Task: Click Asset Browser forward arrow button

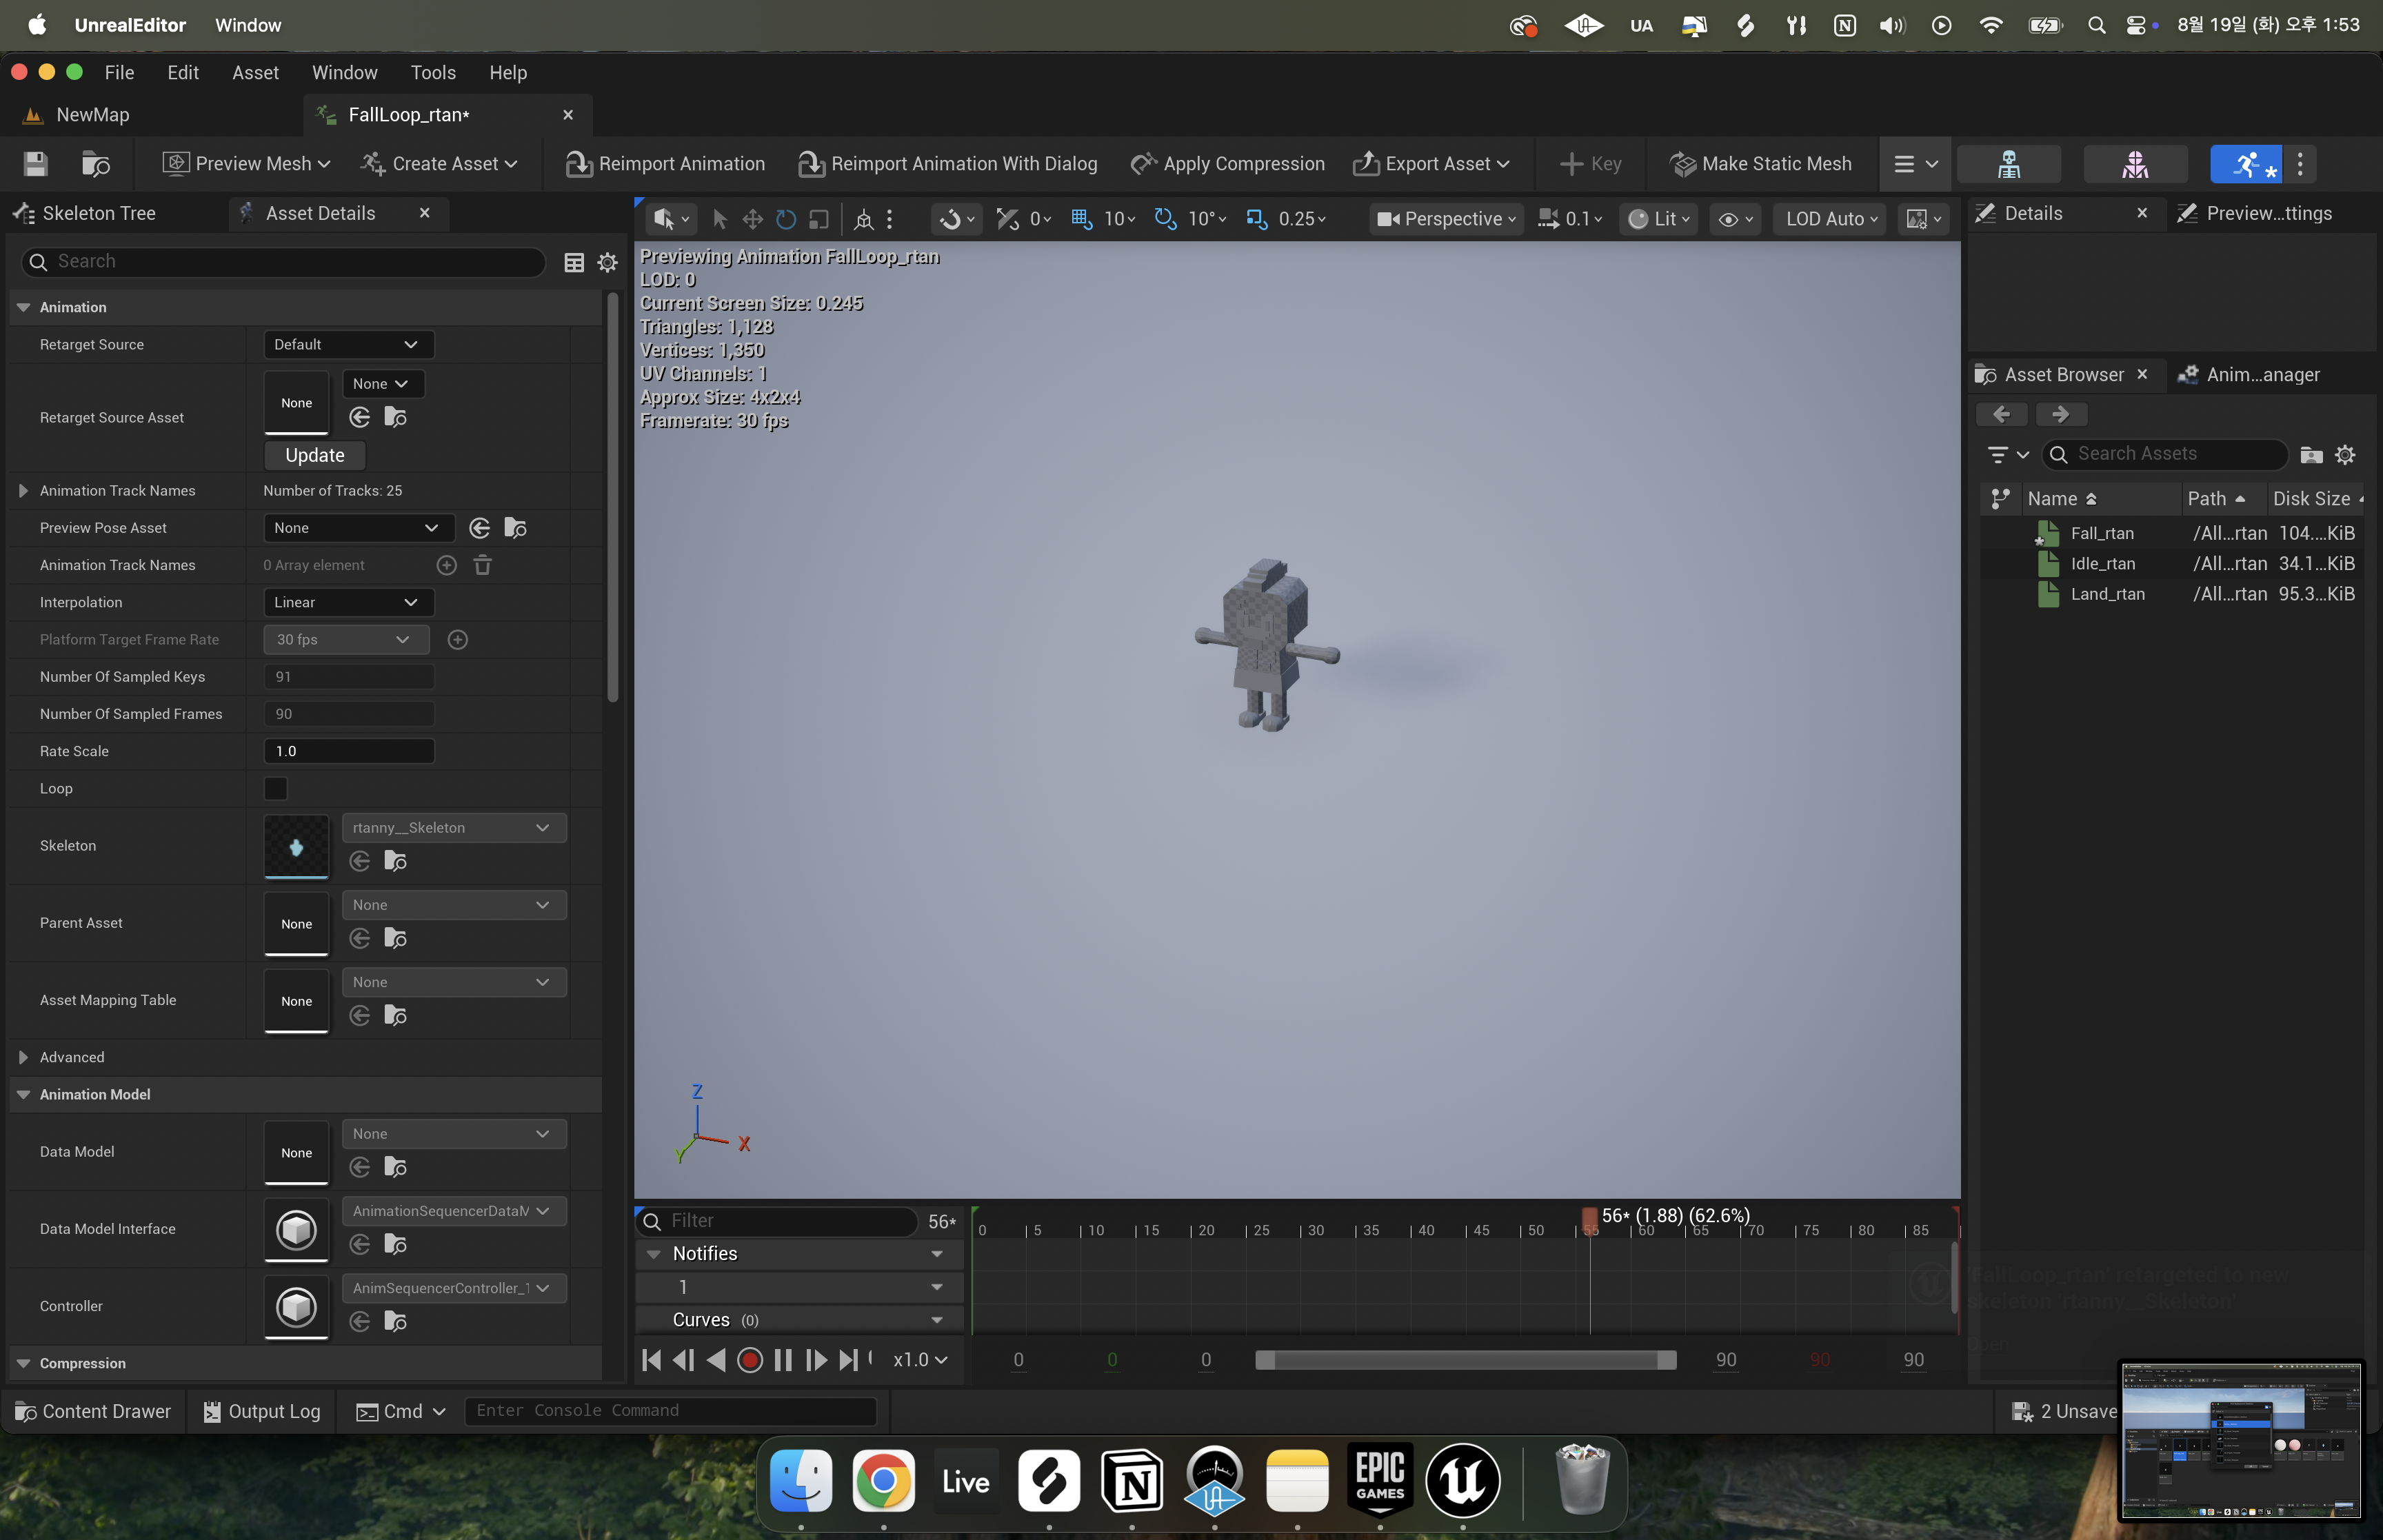Action: (2061, 414)
